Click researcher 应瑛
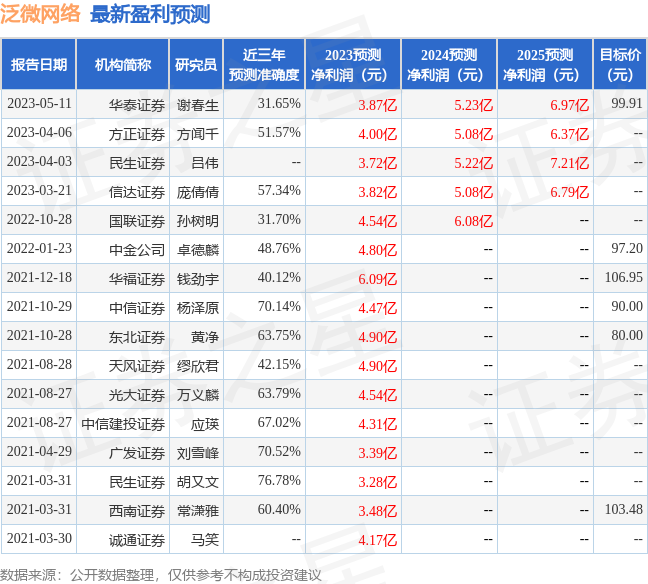This screenshot has height=584, width=648. click(205, 424)
